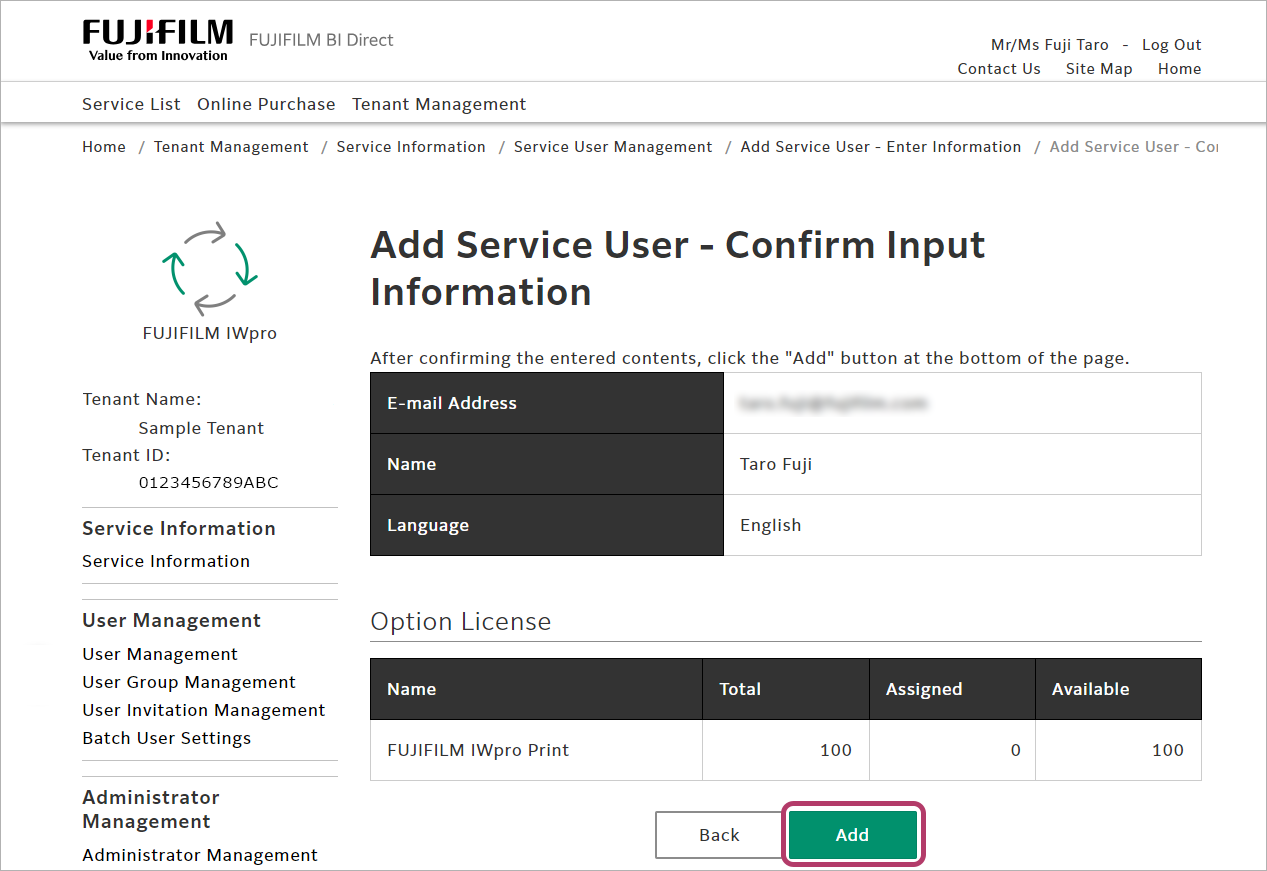Log out via the Log Out link
The width and height of the screenshot is (1267, 871).
click(x=1171, y=45)
